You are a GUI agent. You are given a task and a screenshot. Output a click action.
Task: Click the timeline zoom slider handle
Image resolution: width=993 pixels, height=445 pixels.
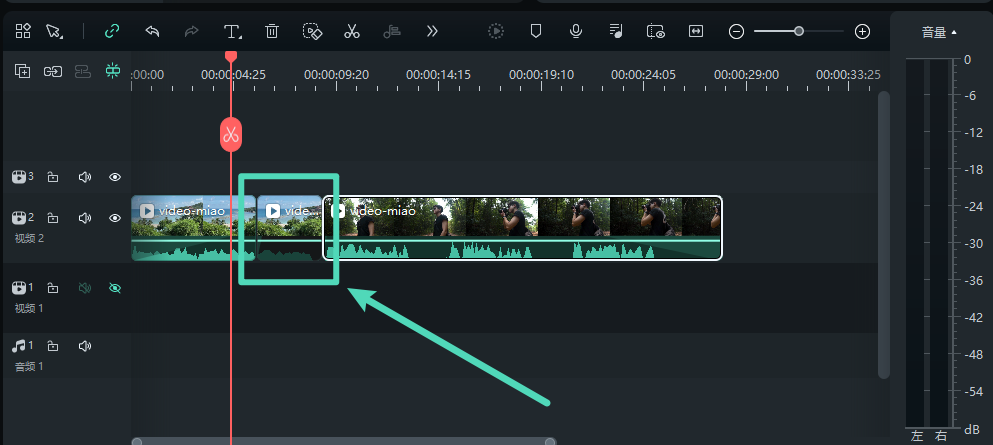799,31
